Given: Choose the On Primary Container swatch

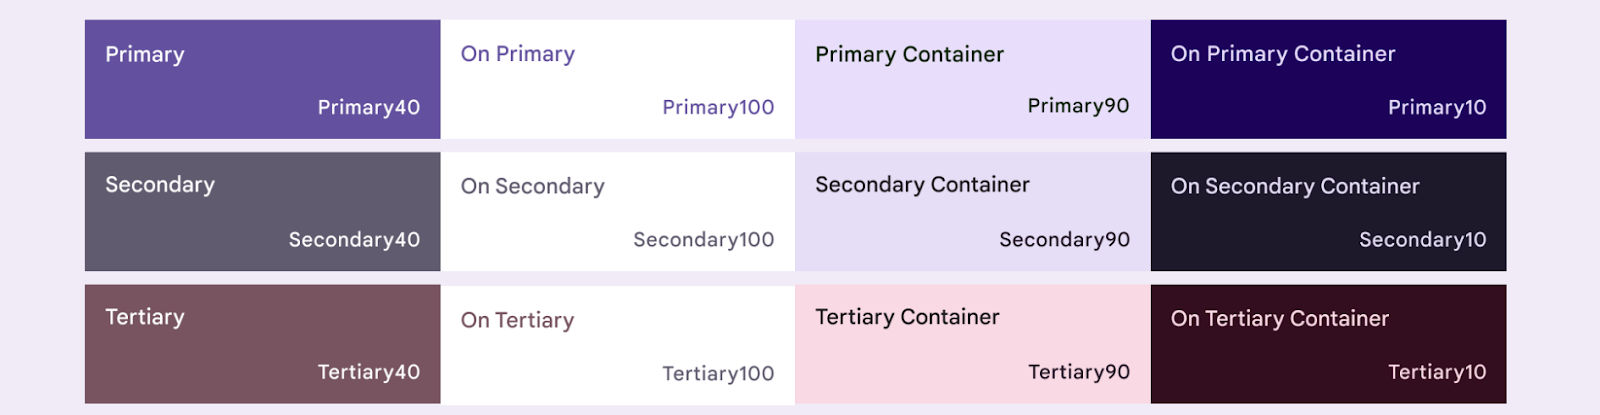Looking at the screenshot, I should pyautogui.click(x=1328, y=79).
